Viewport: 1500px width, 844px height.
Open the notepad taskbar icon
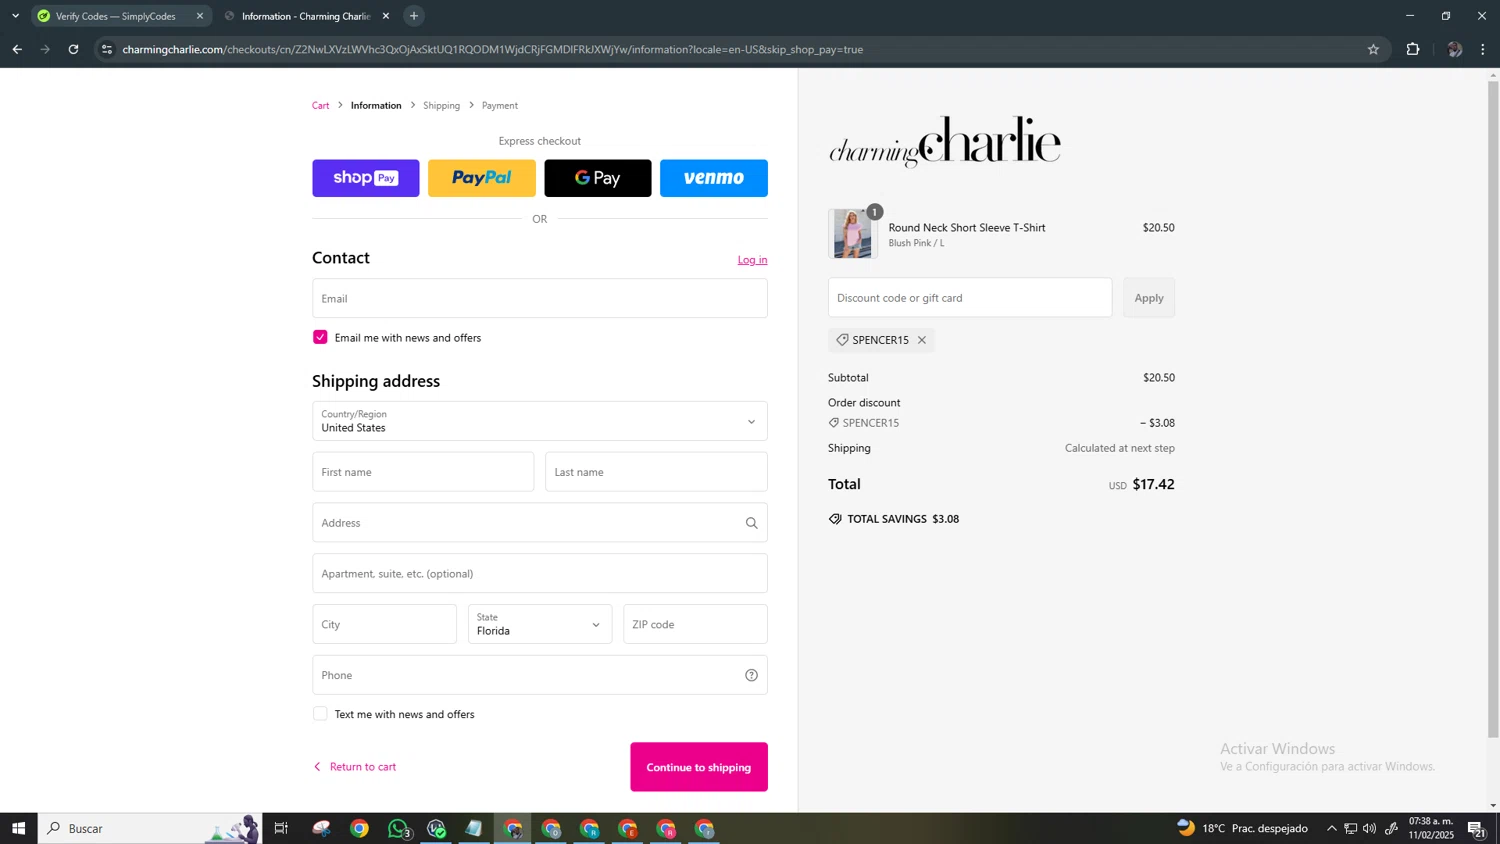474,828
